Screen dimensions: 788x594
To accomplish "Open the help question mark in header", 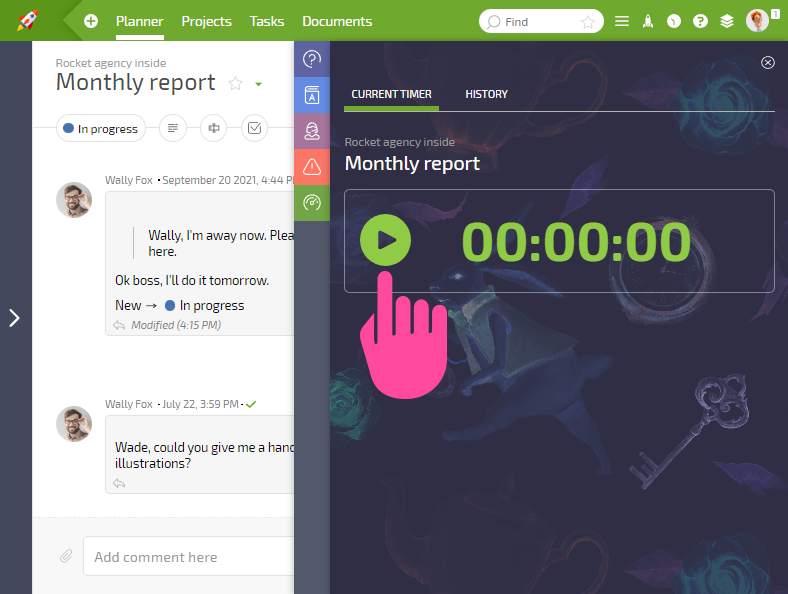I will [700, 21].
